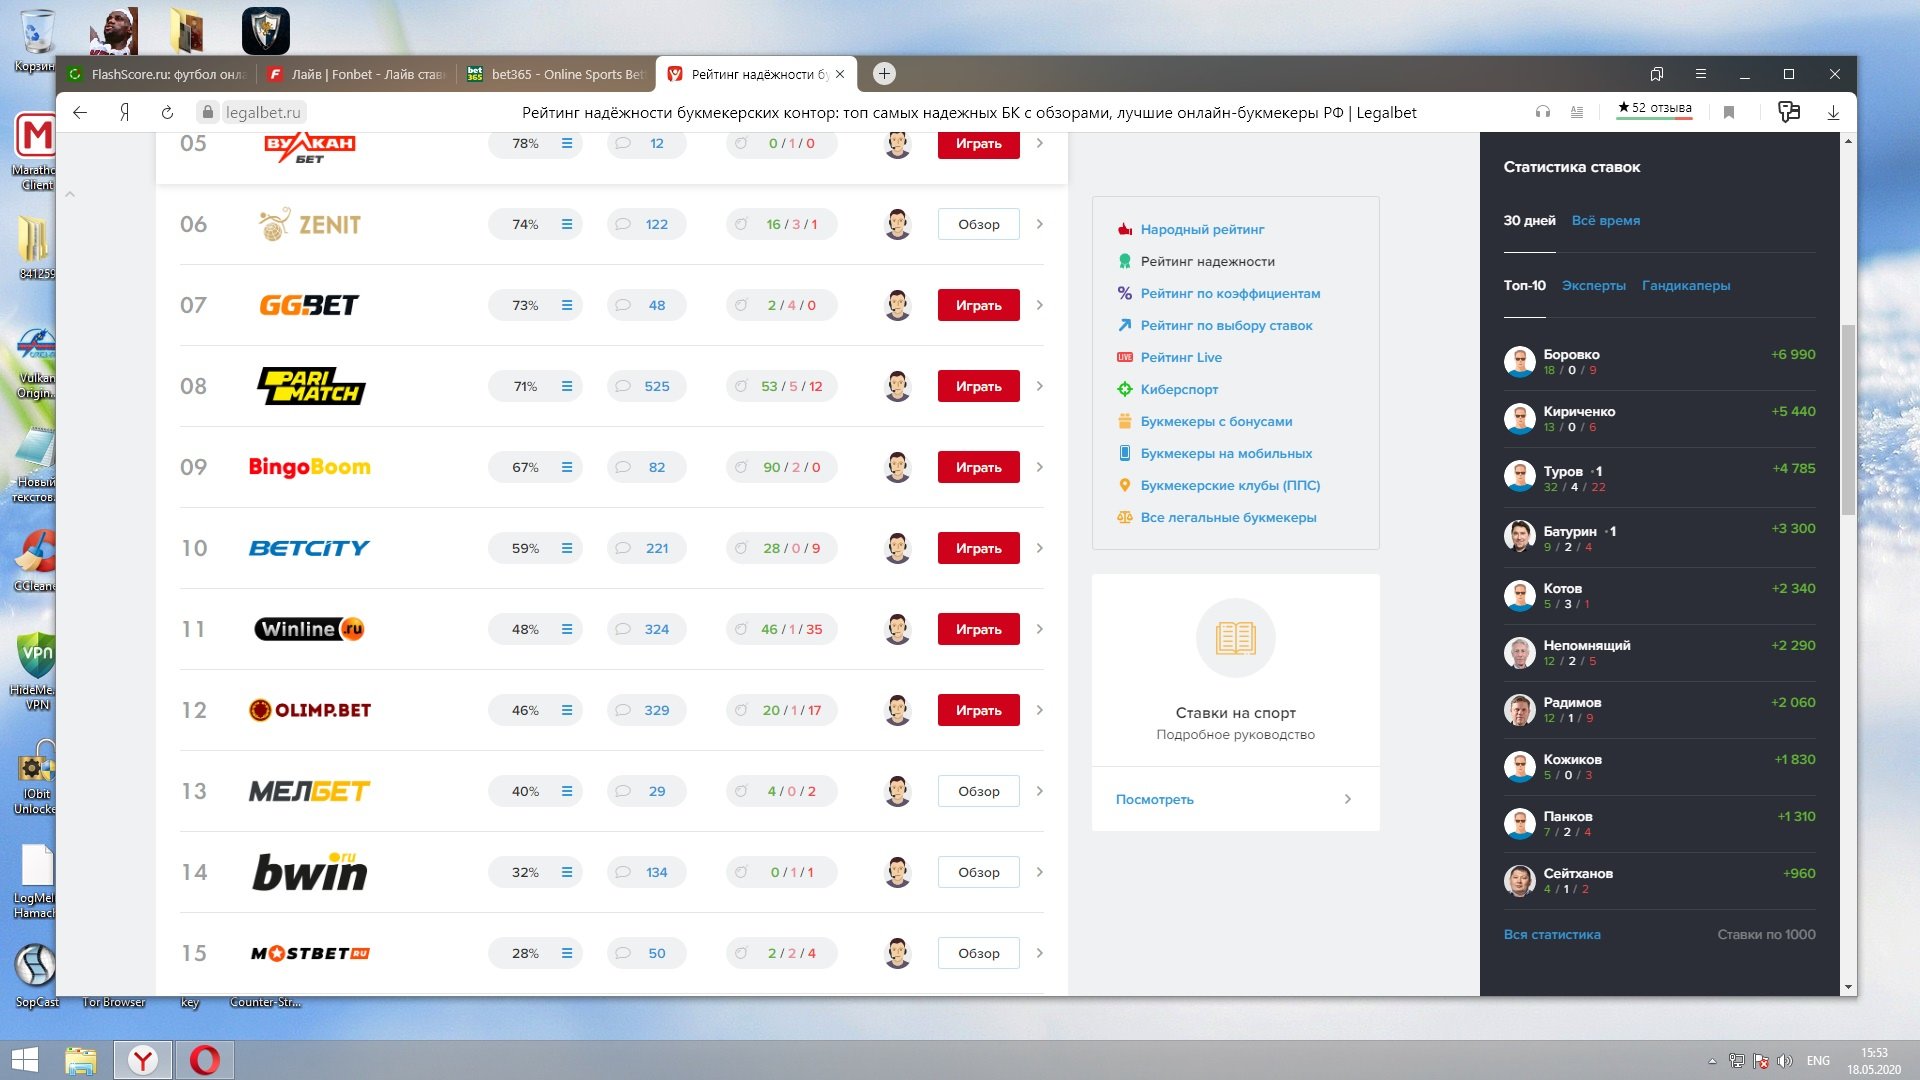Click the browser reload icon

167,113
